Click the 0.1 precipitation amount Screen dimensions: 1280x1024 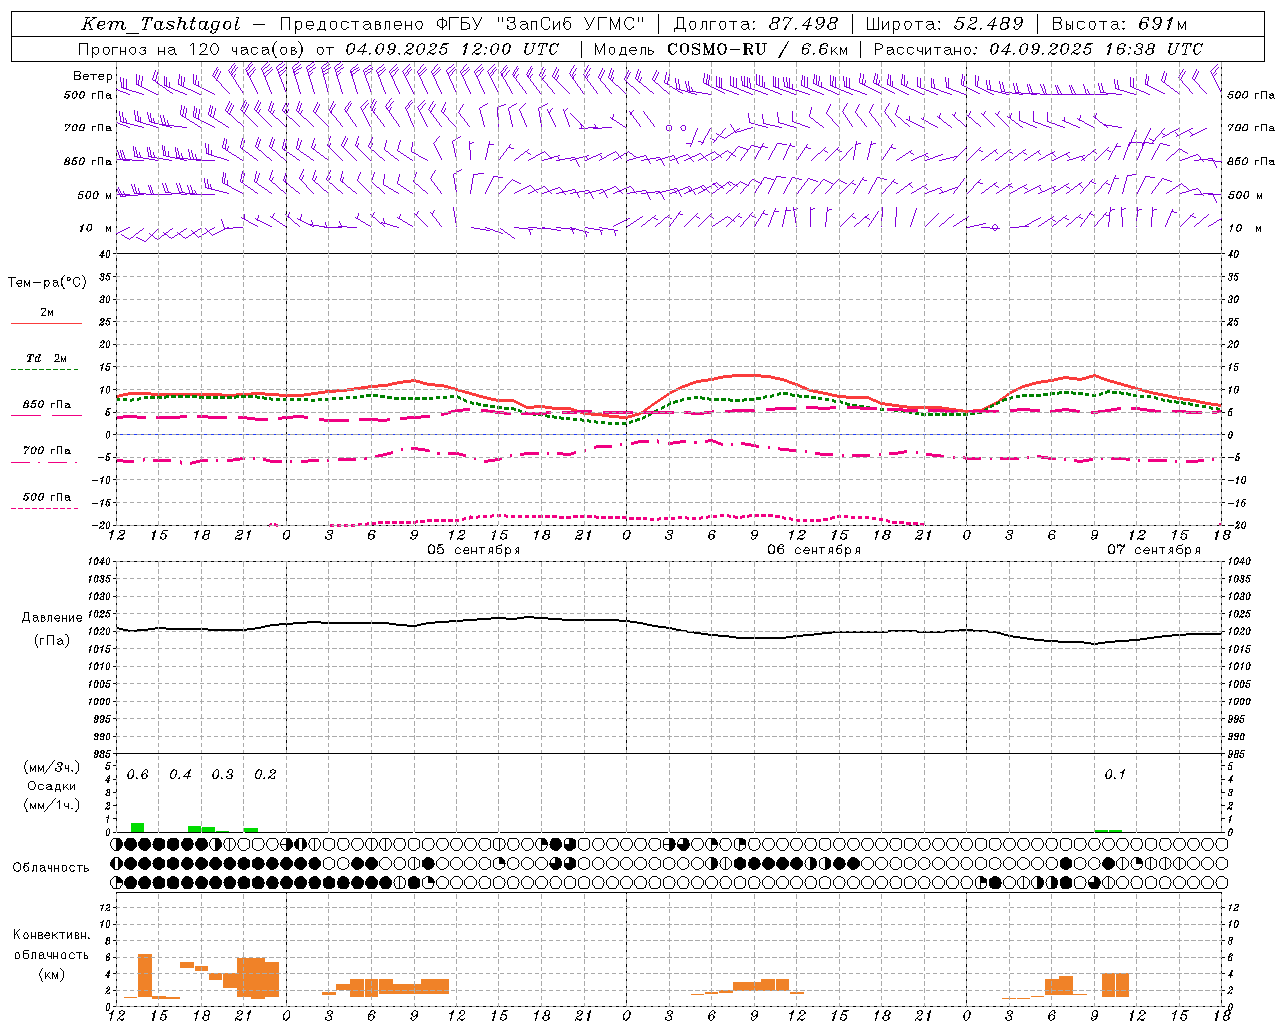tap(1115, 775)
